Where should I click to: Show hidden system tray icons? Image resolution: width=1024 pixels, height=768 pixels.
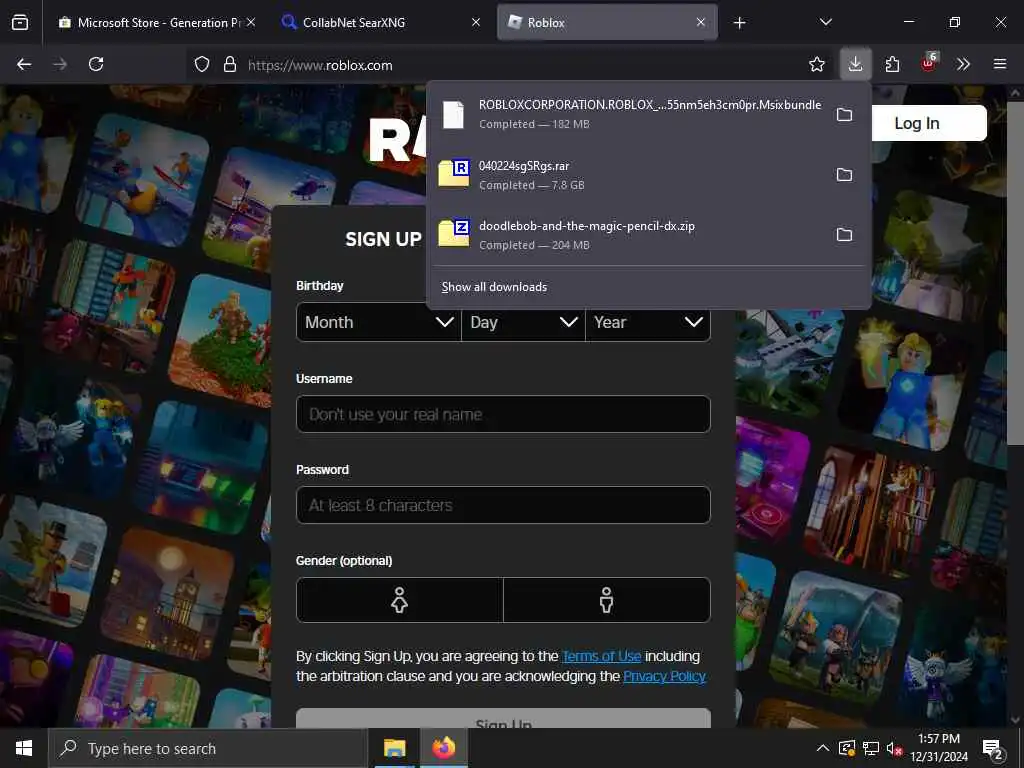[823, 748]
